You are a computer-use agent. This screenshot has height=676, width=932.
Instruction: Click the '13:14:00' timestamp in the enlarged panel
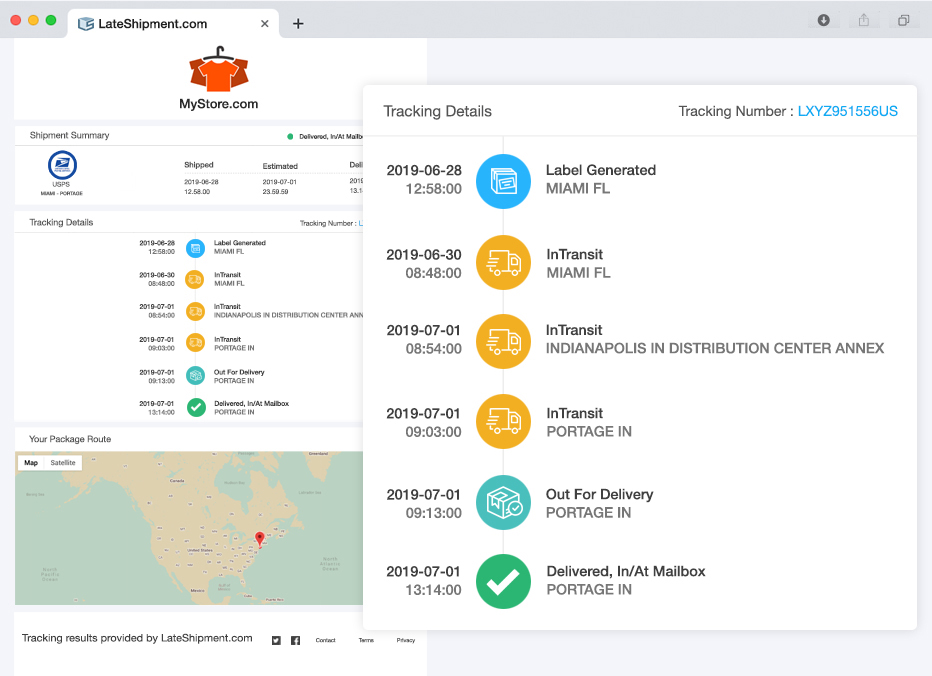[433, 590]
